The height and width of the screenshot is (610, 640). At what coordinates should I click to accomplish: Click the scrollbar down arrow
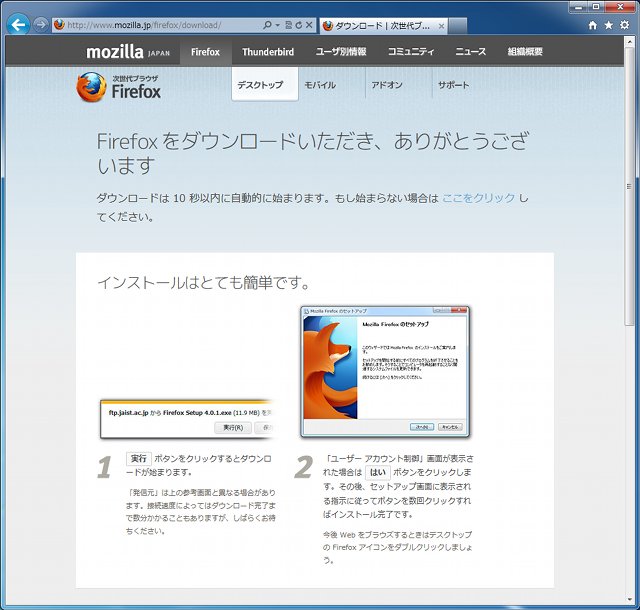click(629, 599)
